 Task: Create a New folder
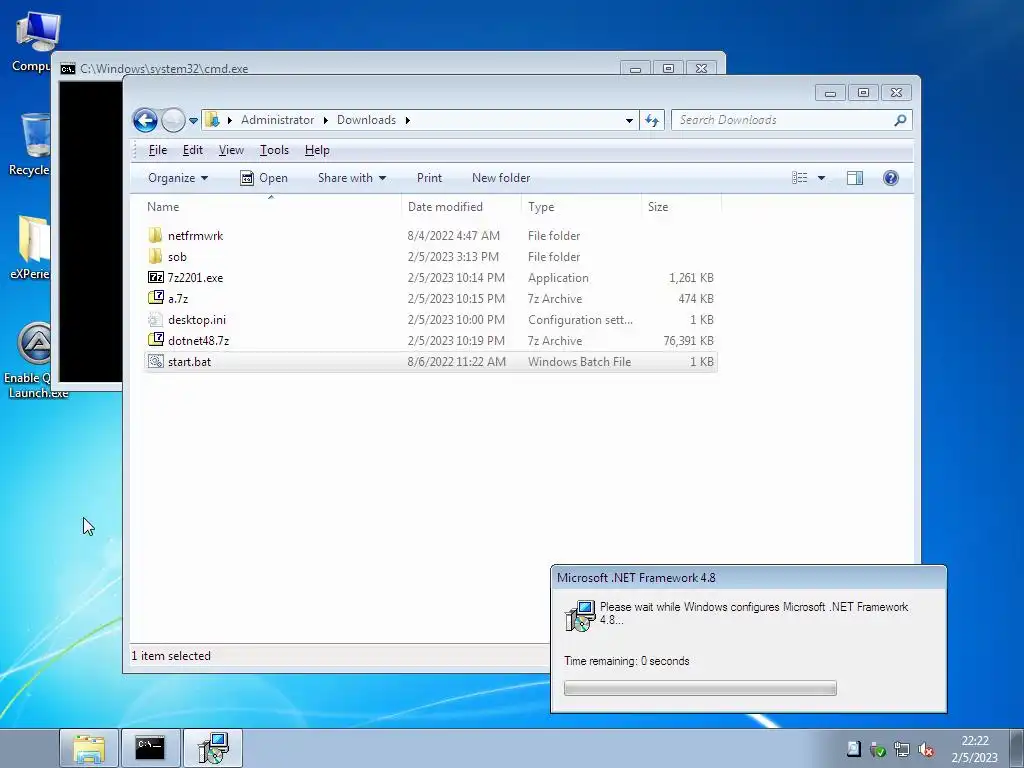tap(501, 178)
